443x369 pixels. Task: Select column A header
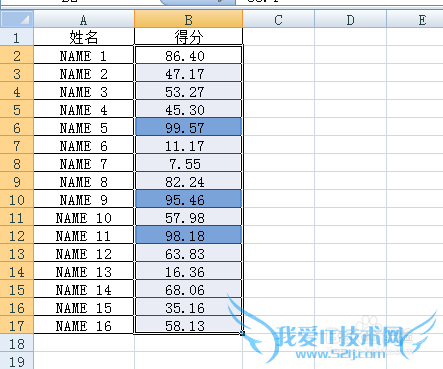[x=84, y=19]
